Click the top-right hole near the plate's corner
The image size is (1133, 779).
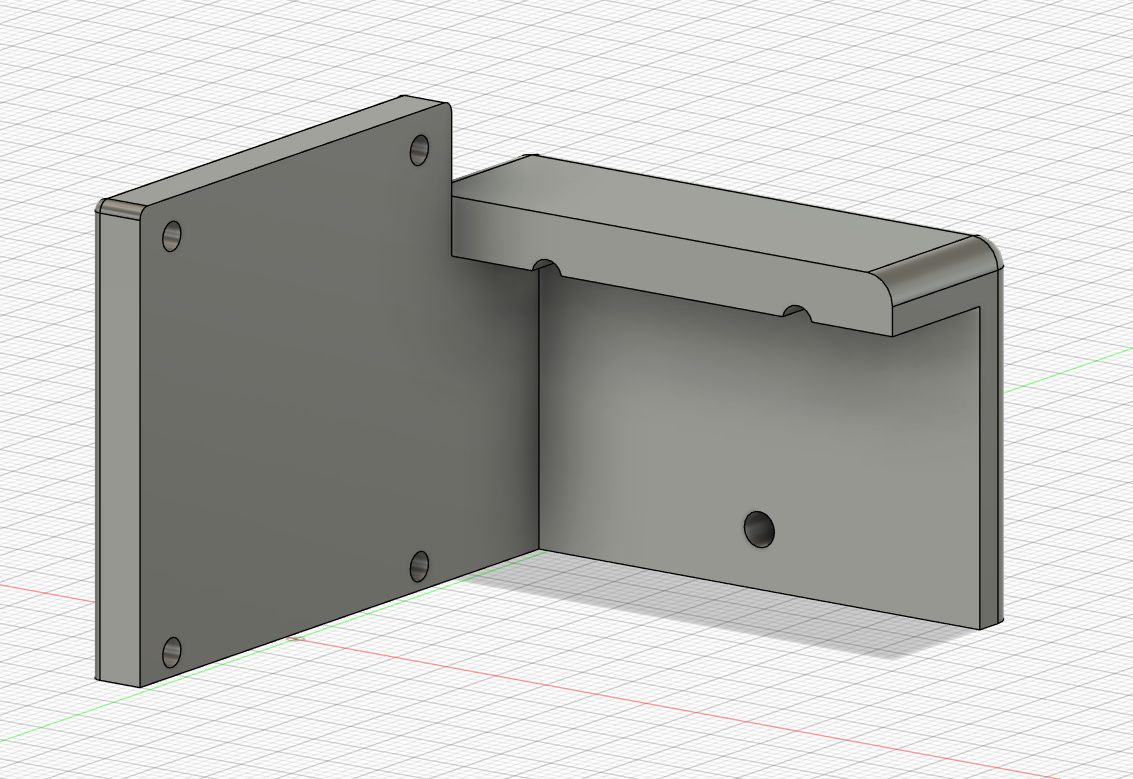(x=421, y=148)
